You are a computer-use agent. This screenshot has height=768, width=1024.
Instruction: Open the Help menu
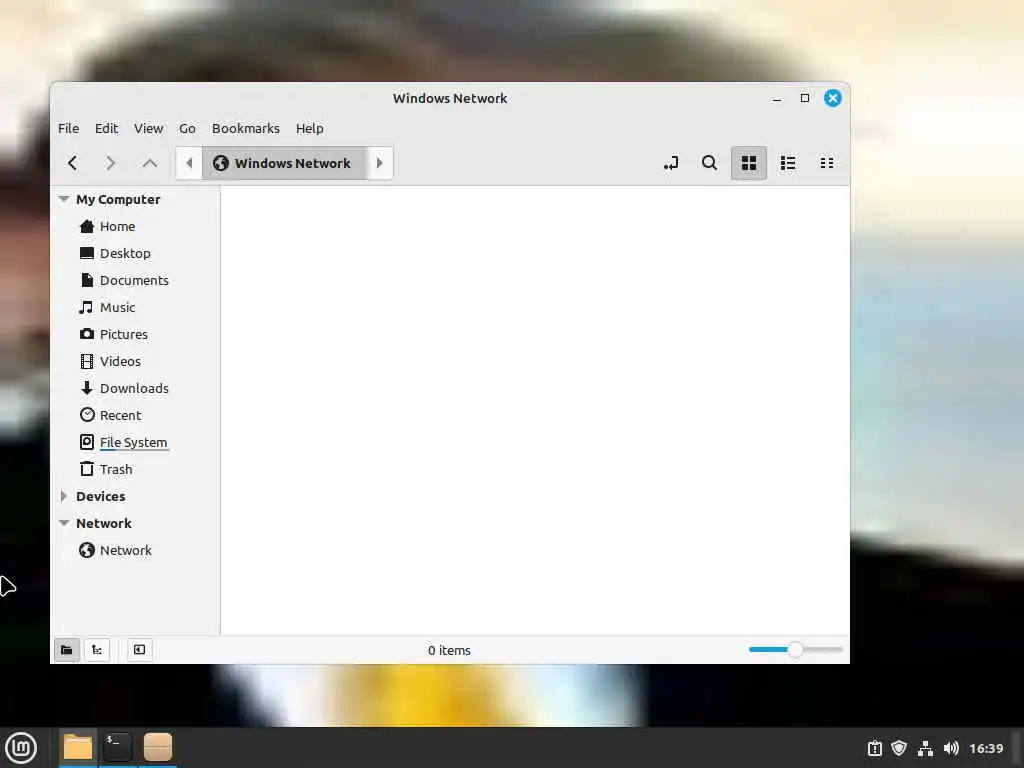coord(310,128)
